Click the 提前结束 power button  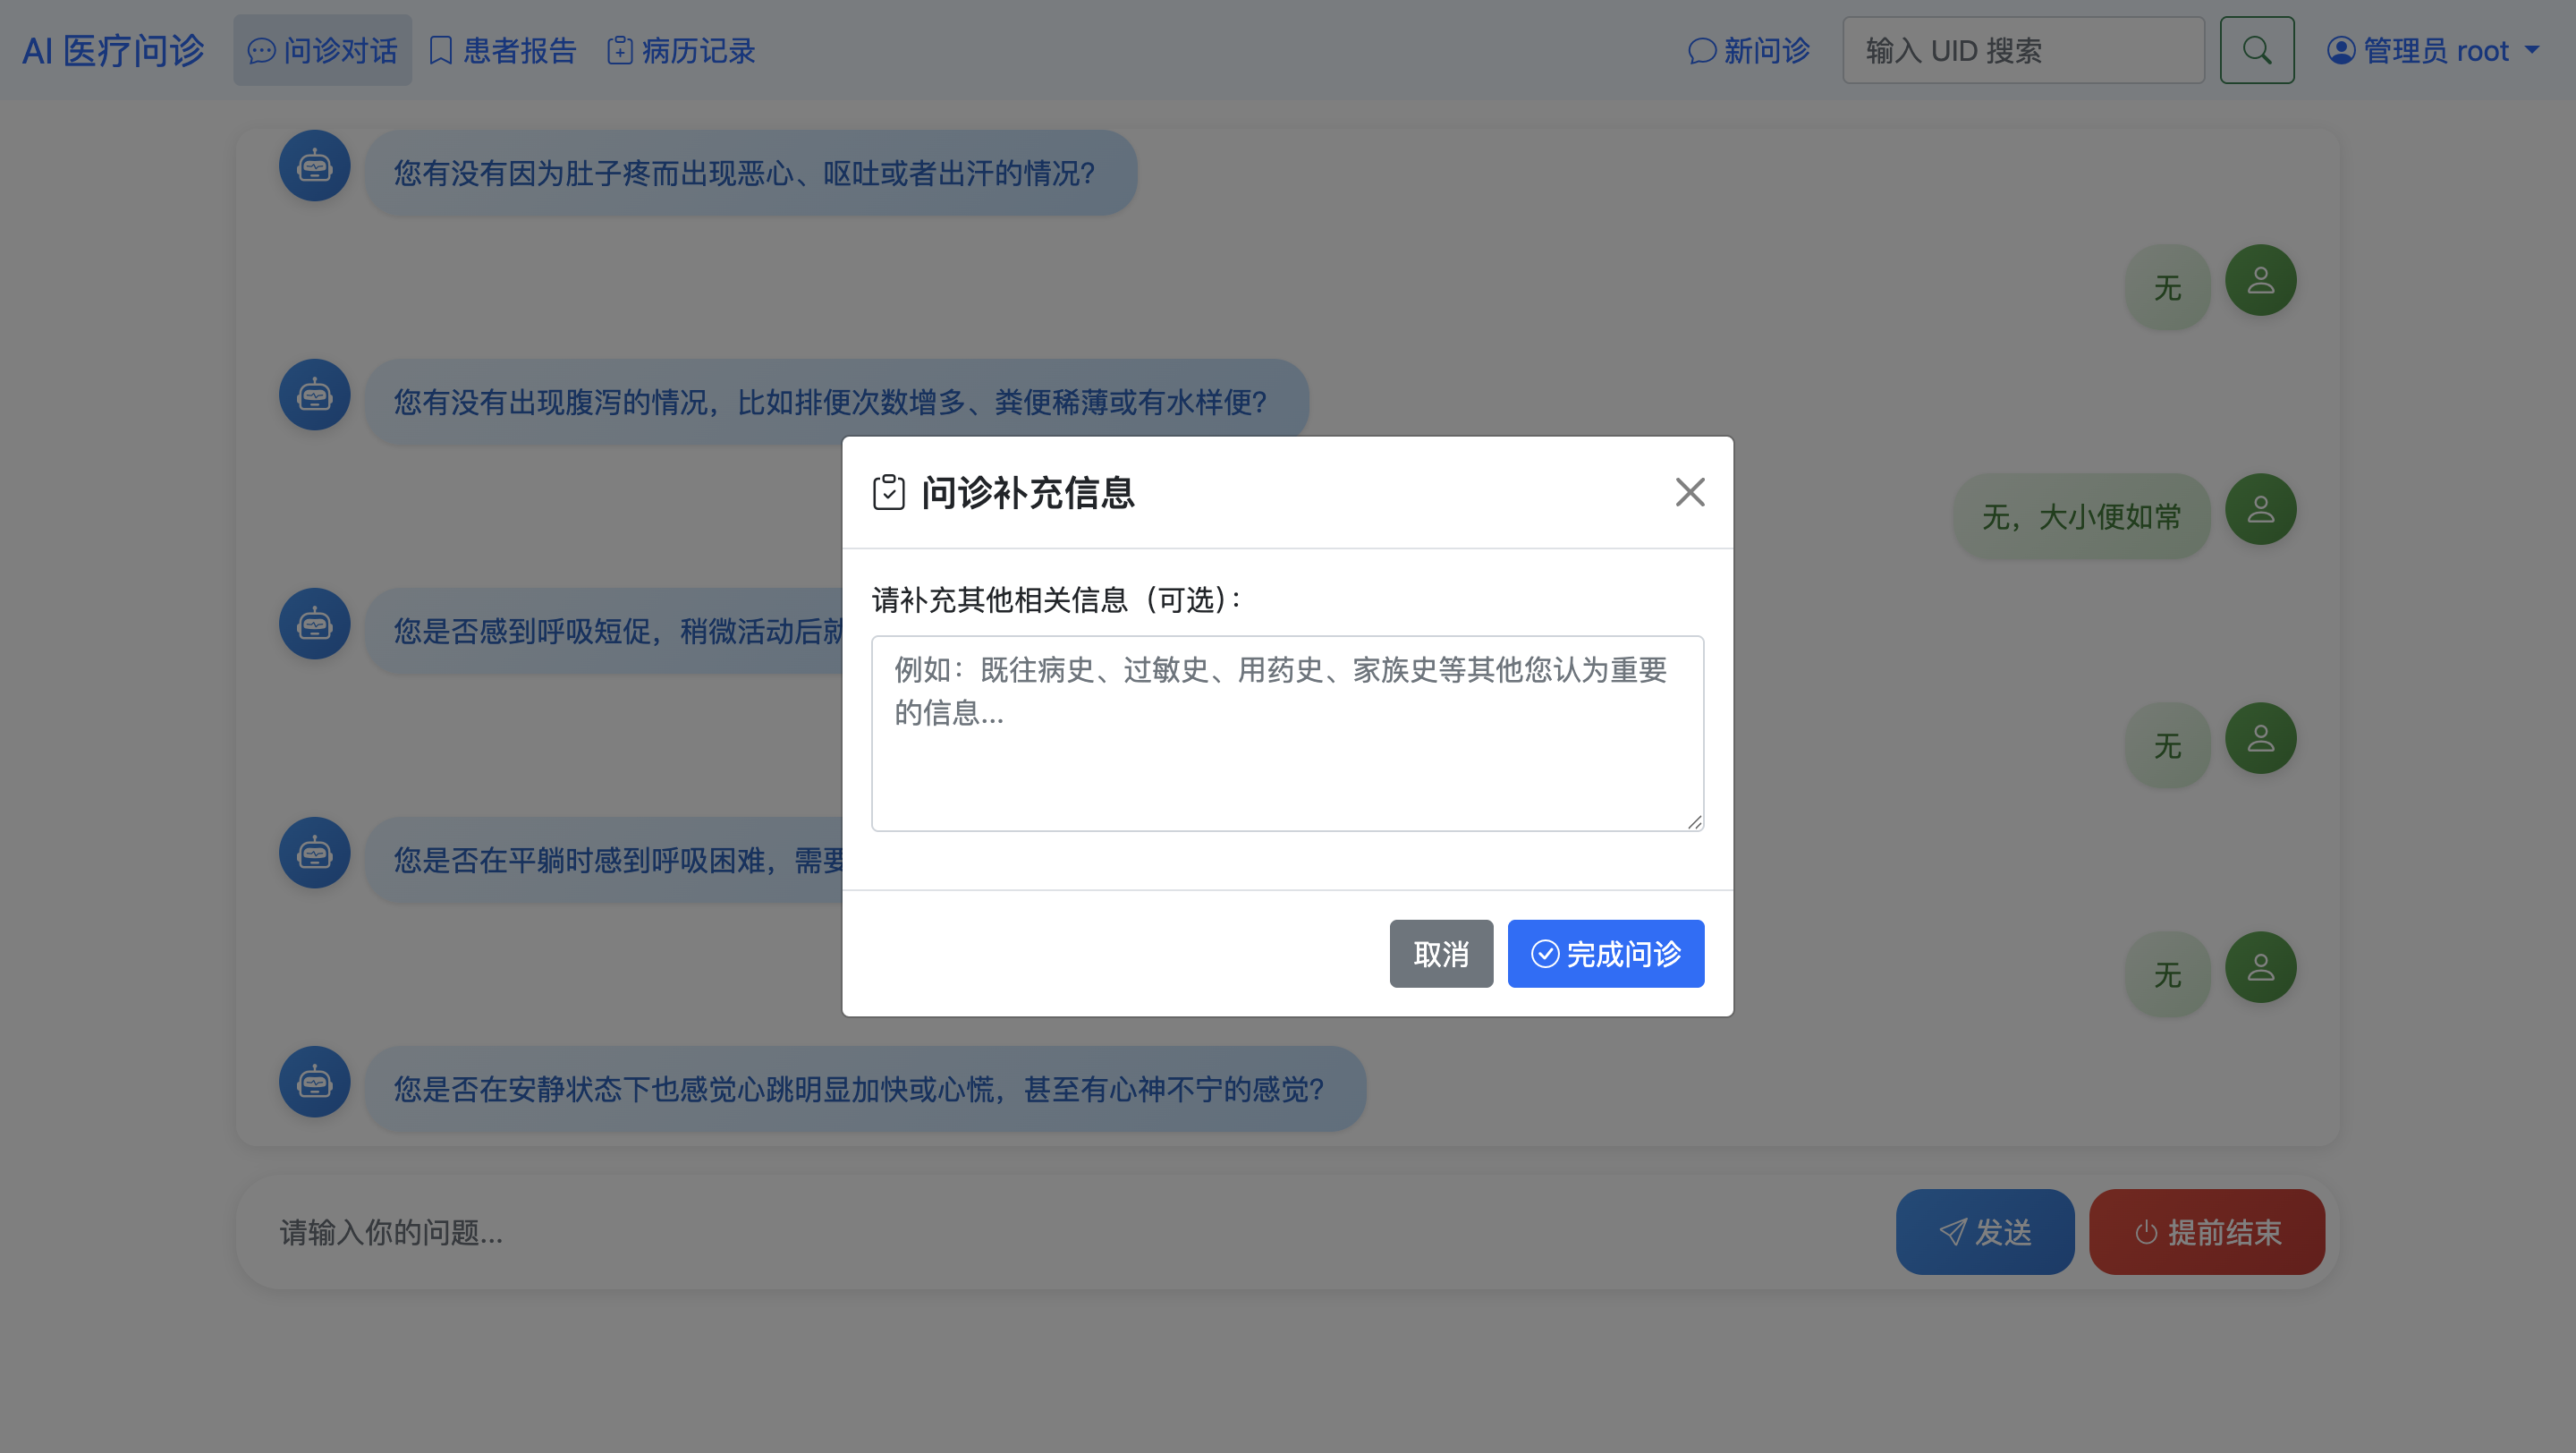click(2206, 1231)
